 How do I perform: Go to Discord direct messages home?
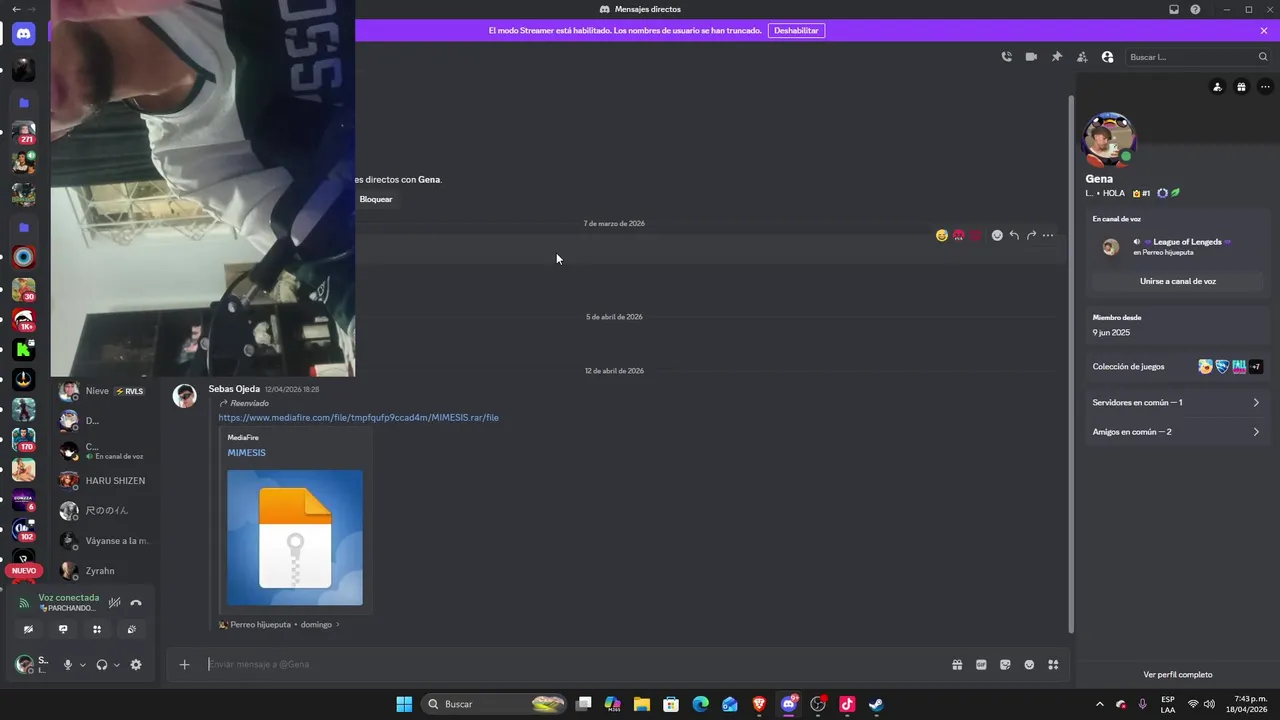tap(24, 33)
